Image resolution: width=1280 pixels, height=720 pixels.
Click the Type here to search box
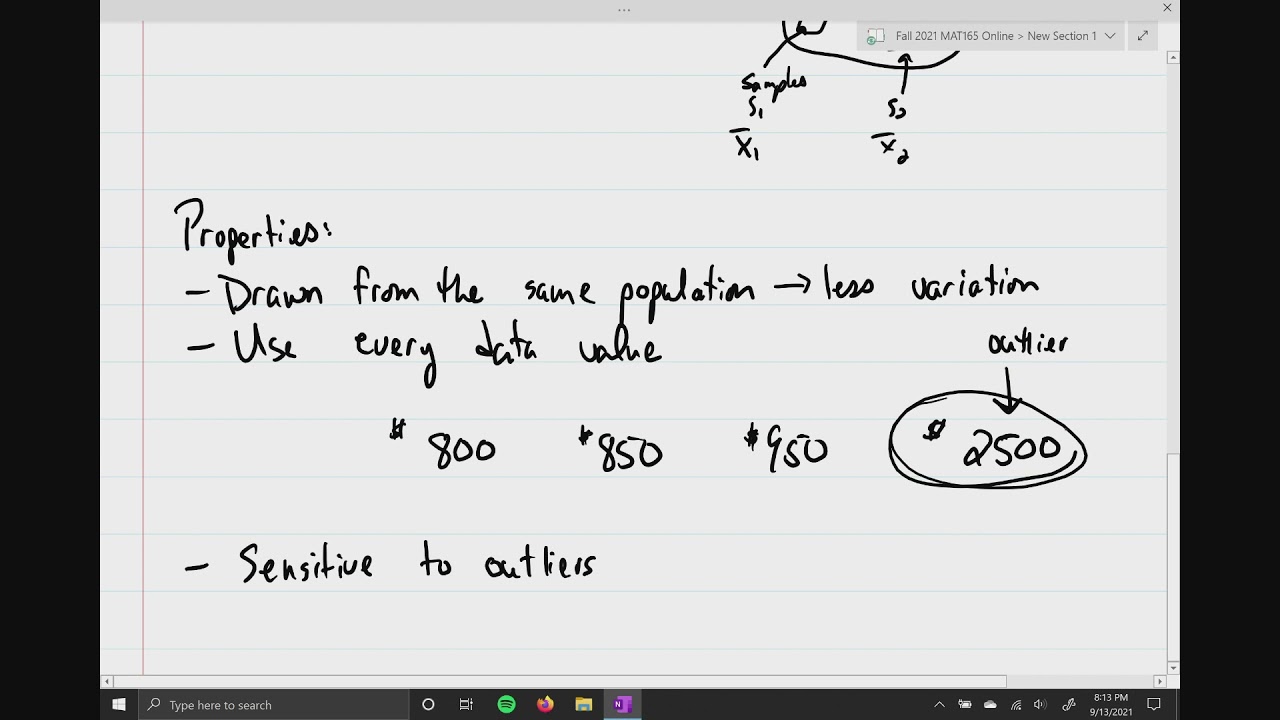273,705
